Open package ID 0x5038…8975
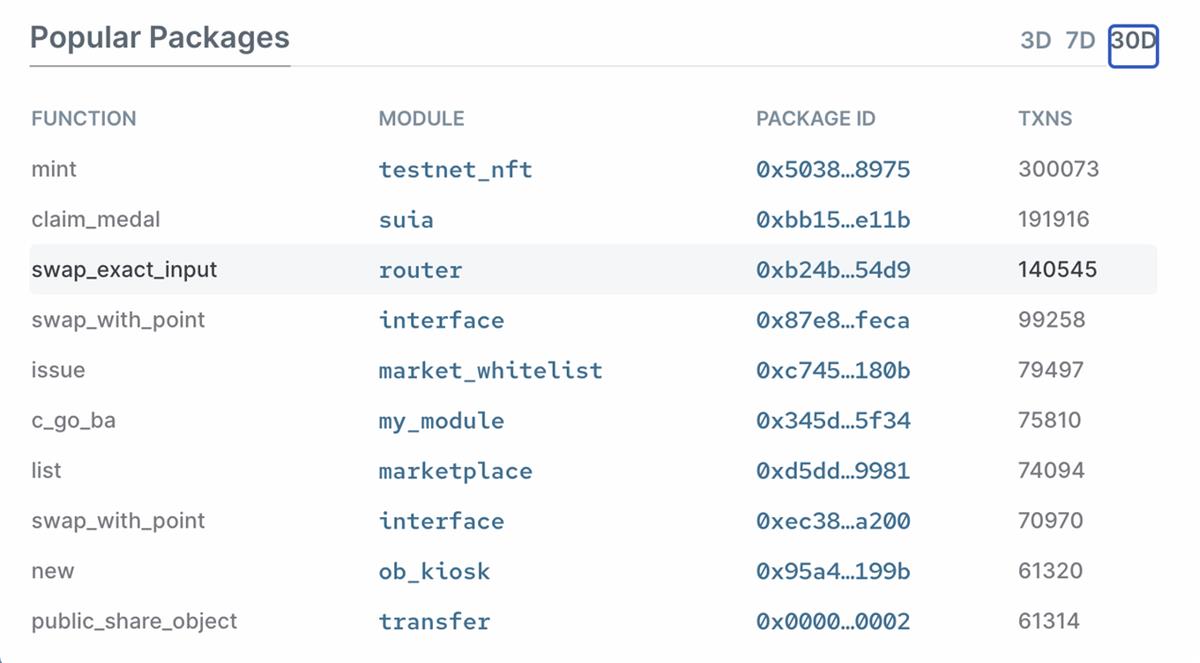 coord(833,170)
